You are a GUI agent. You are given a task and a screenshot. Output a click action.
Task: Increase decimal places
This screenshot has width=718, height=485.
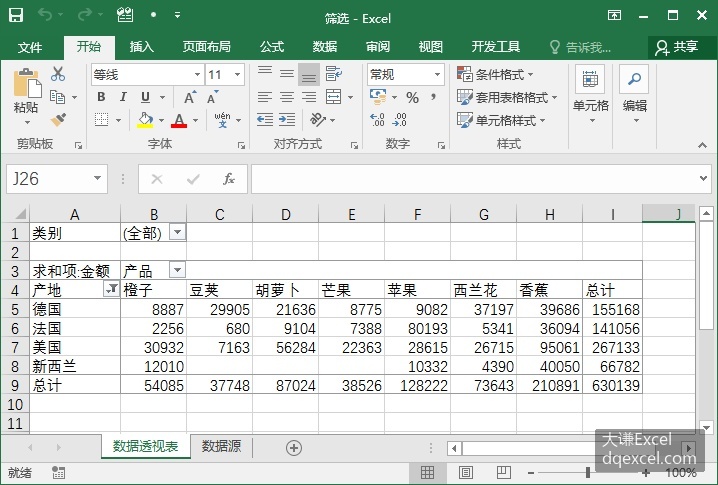click(x=378, y=120)
